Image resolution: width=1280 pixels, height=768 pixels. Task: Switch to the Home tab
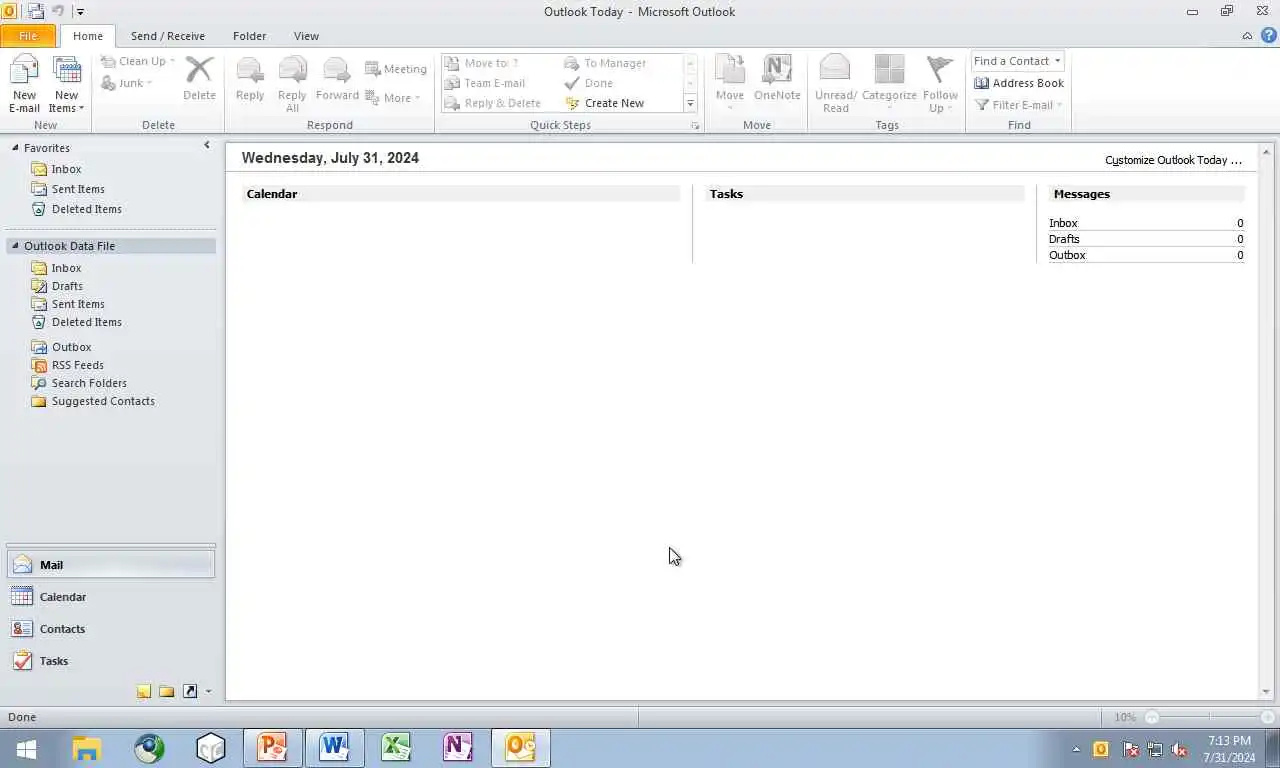pyautogui.click(x=87, y=36)
